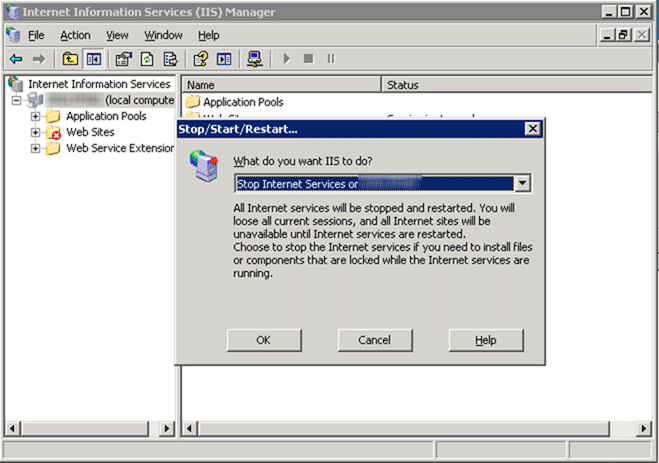The image size is (659, 463).
Task: Sort by the Status column header
Action: point(518,85)
